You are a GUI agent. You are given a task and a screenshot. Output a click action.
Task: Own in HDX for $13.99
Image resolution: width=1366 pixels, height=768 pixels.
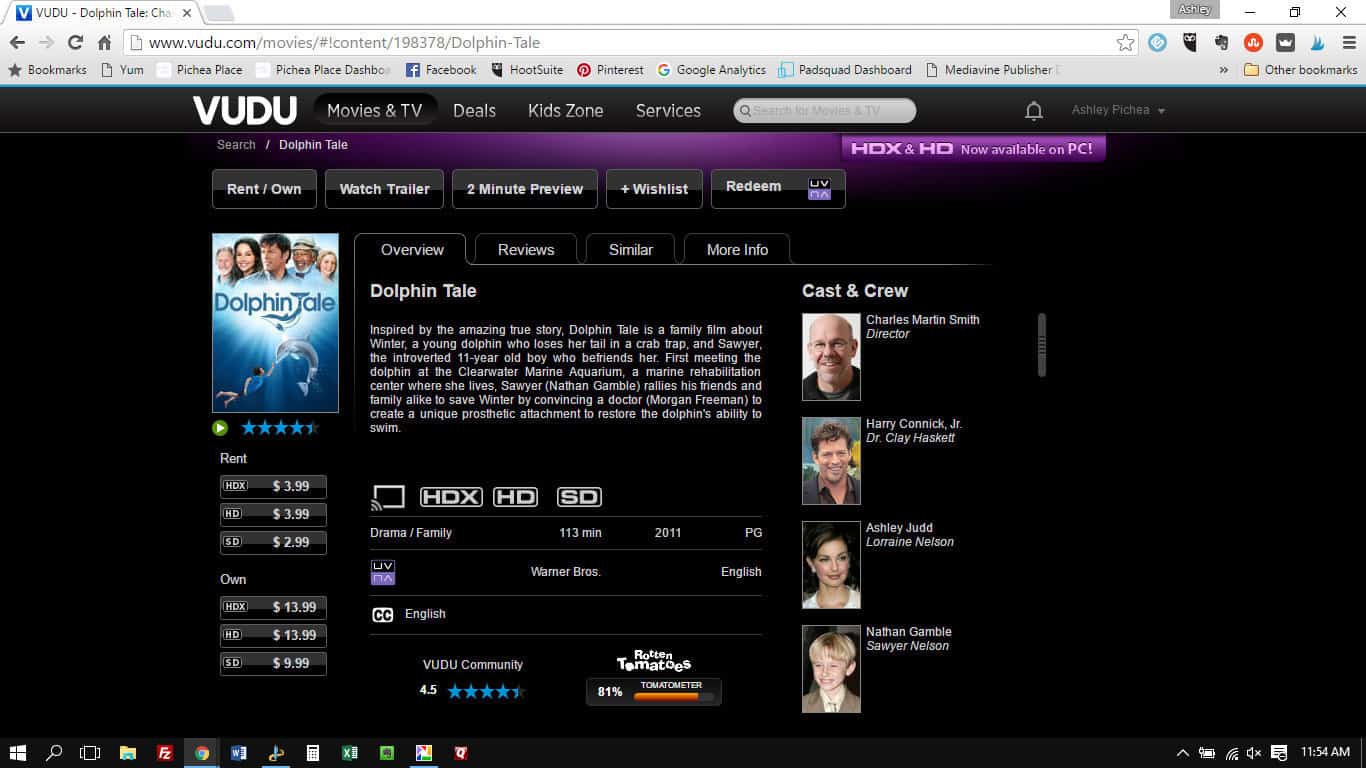coord(273,607)
